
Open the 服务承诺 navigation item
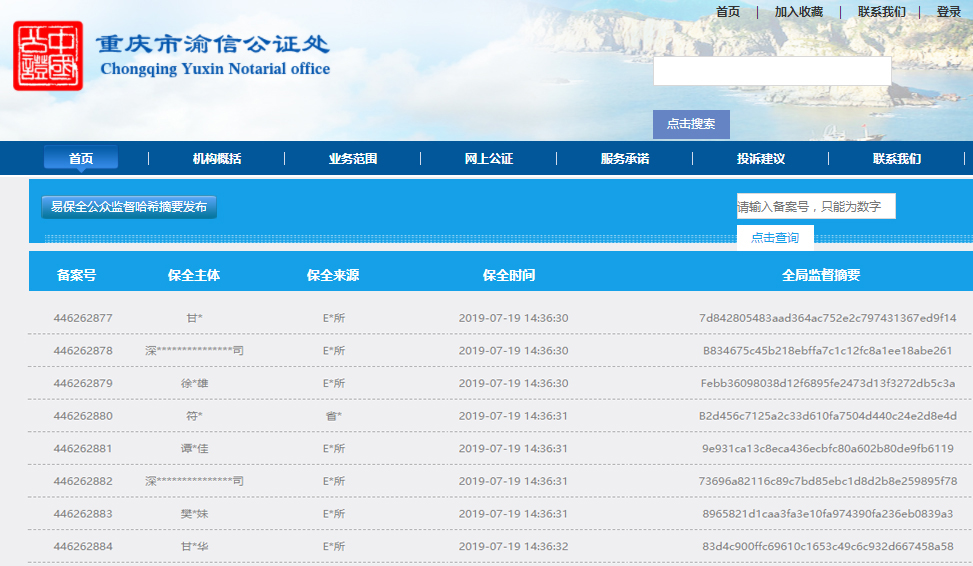[625, 159]
